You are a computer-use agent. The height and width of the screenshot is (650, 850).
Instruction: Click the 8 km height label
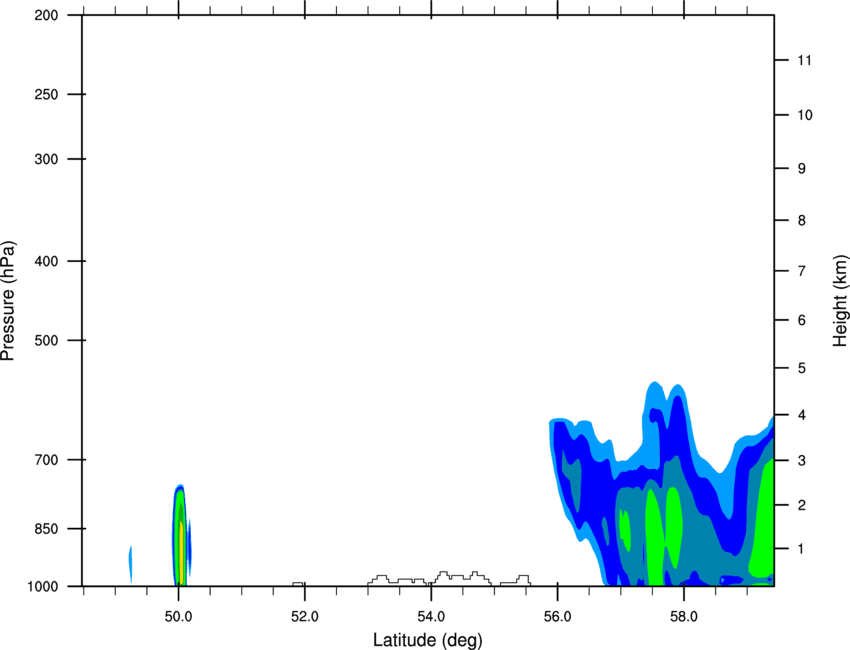tap(802, 220)
